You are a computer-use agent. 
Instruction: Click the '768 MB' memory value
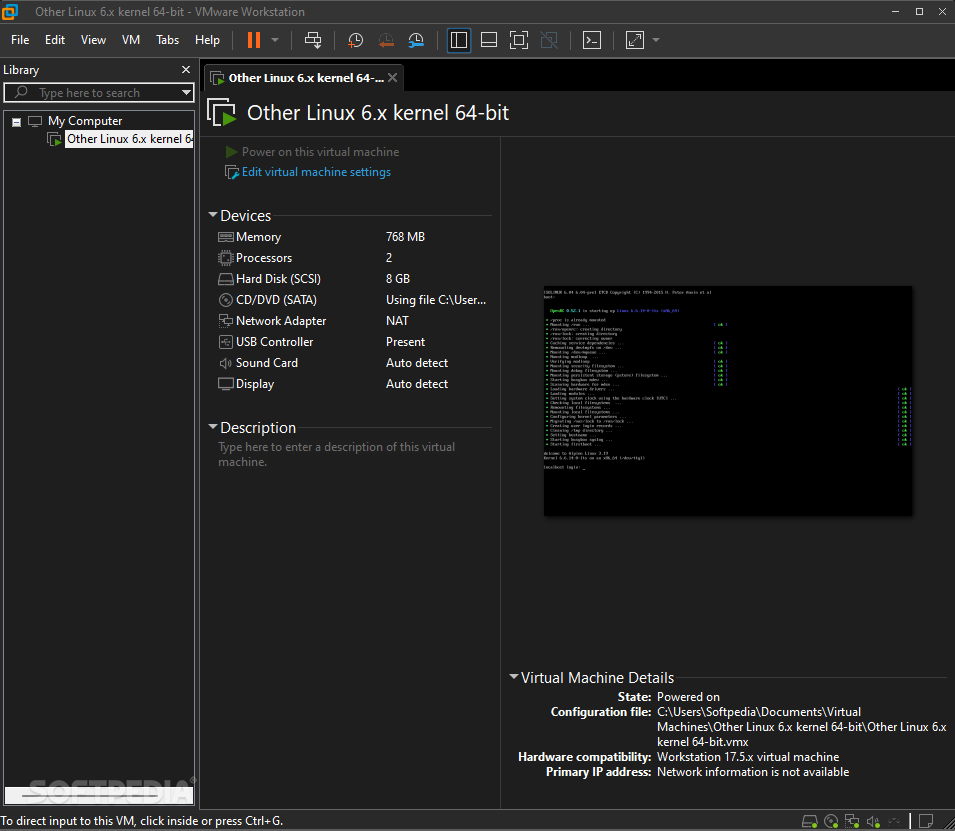[x=405, y=237]
